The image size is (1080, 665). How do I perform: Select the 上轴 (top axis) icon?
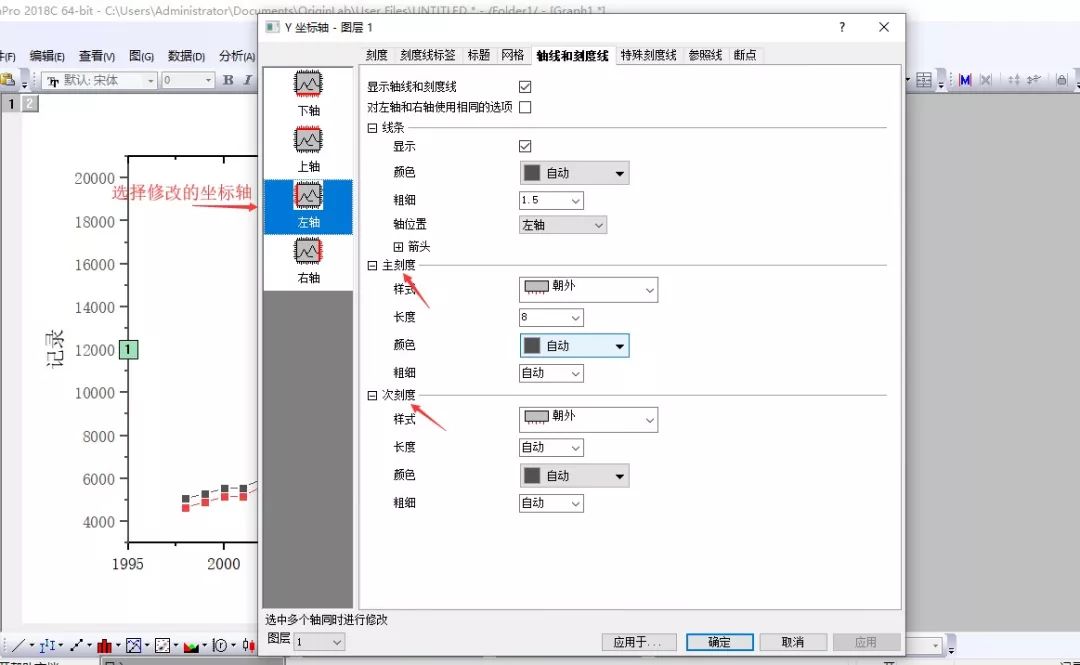tap(308, 139)
